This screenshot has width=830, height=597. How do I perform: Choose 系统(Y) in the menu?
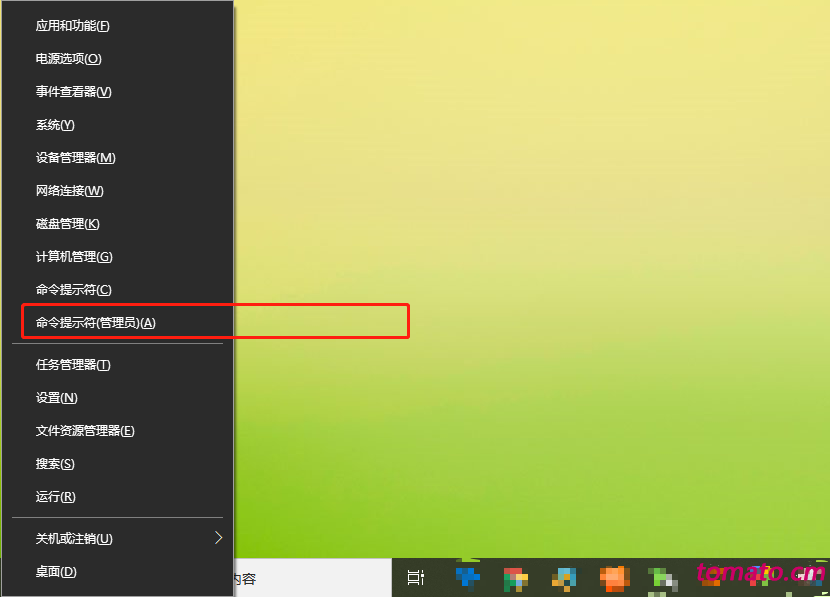pos(118,125)
